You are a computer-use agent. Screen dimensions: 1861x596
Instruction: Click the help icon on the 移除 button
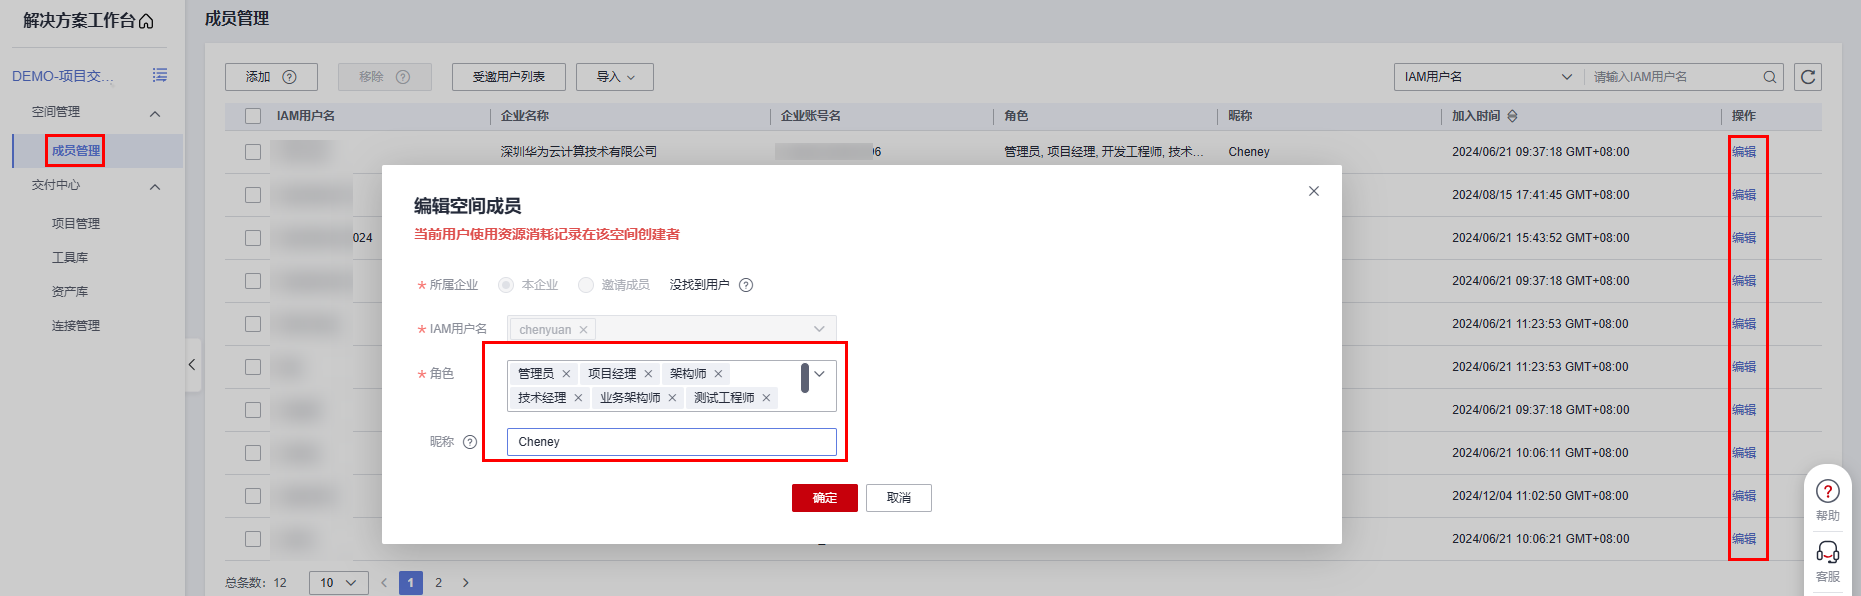403,77
